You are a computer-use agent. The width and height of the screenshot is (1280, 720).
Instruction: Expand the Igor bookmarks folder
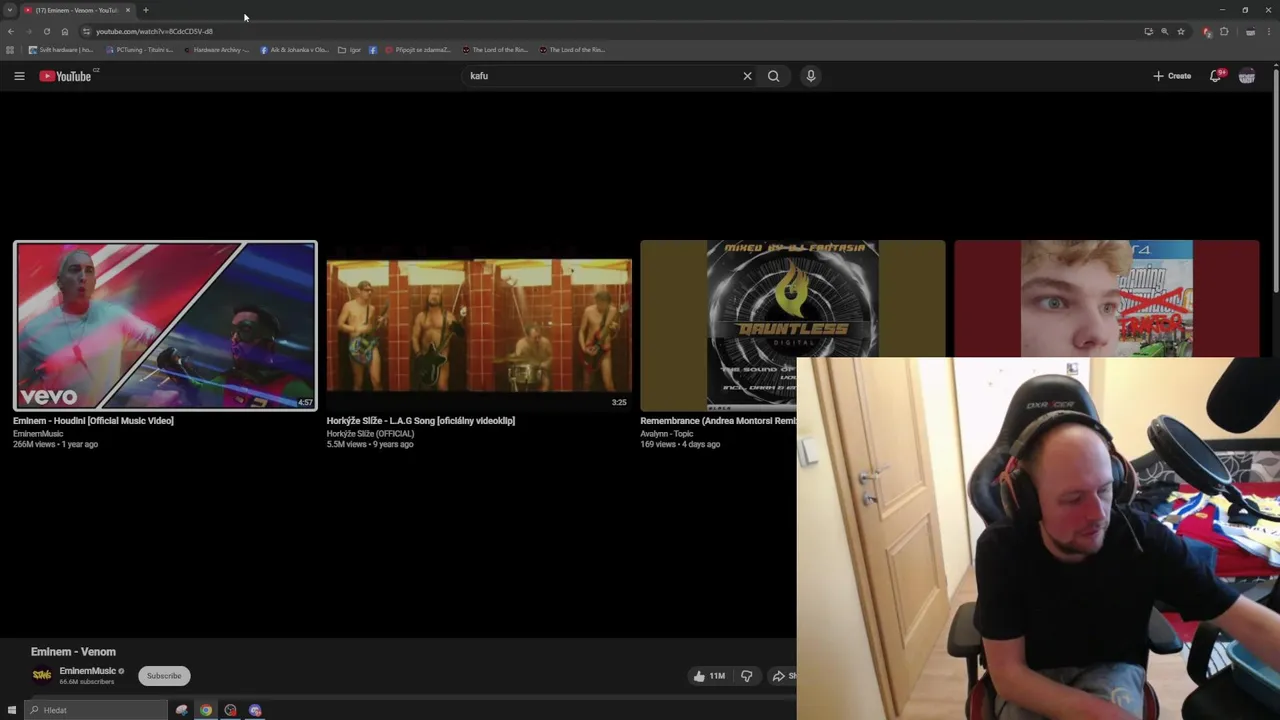point(349,50)
